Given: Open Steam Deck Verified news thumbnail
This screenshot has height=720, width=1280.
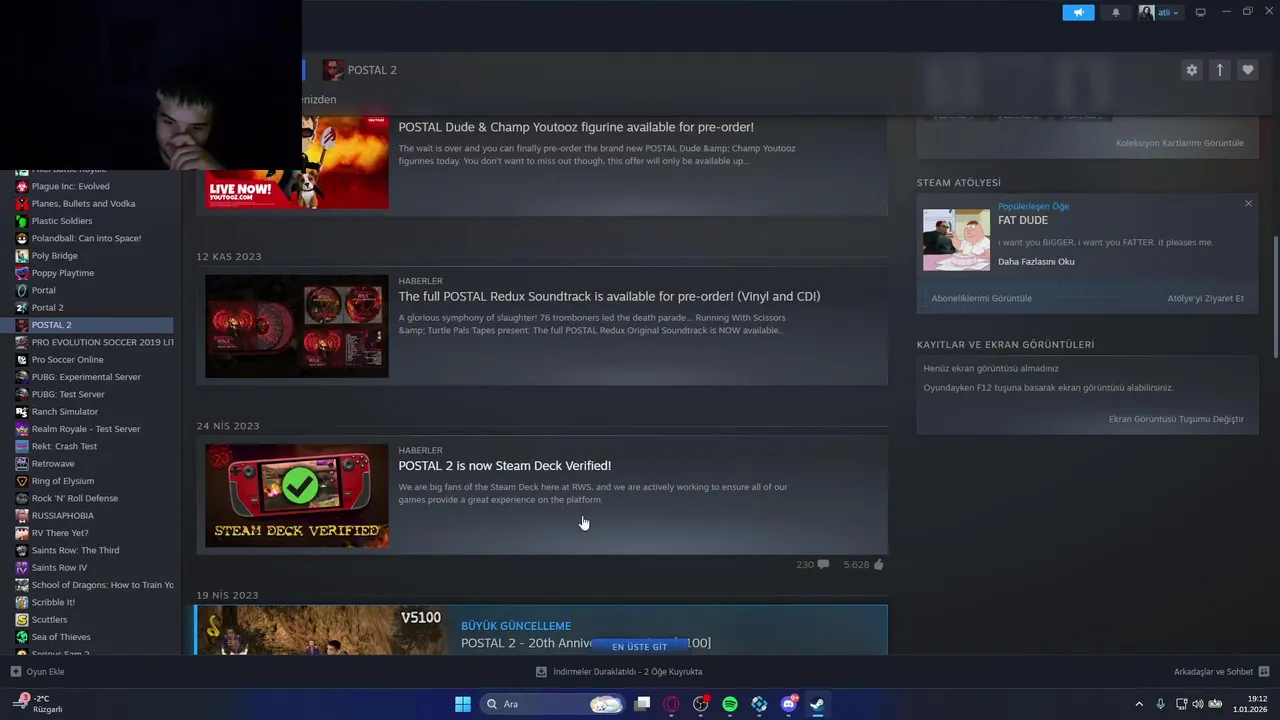Looking at the screenshot, I should coord(297,495).
